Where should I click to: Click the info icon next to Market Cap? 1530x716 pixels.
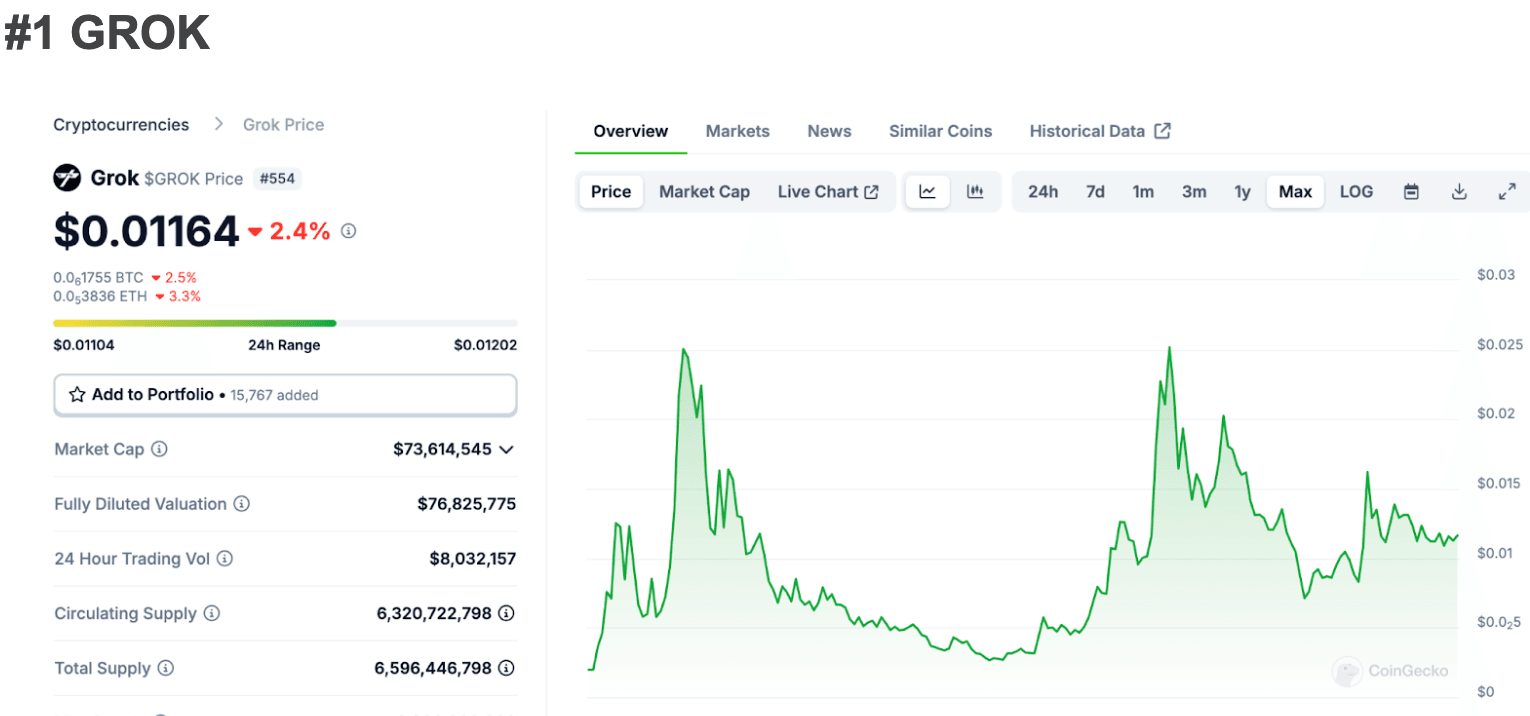click(x=159, y=450)
